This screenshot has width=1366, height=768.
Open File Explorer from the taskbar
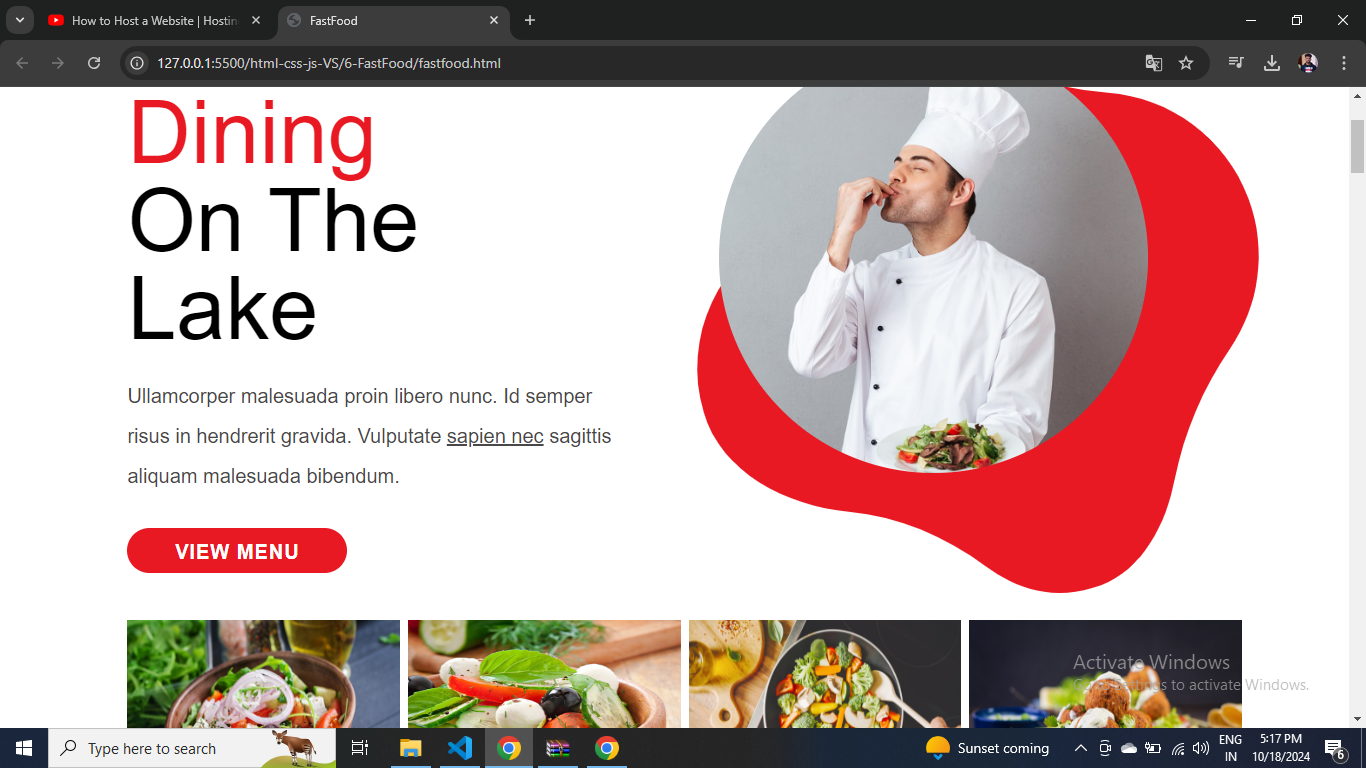[x=411, y=748]
